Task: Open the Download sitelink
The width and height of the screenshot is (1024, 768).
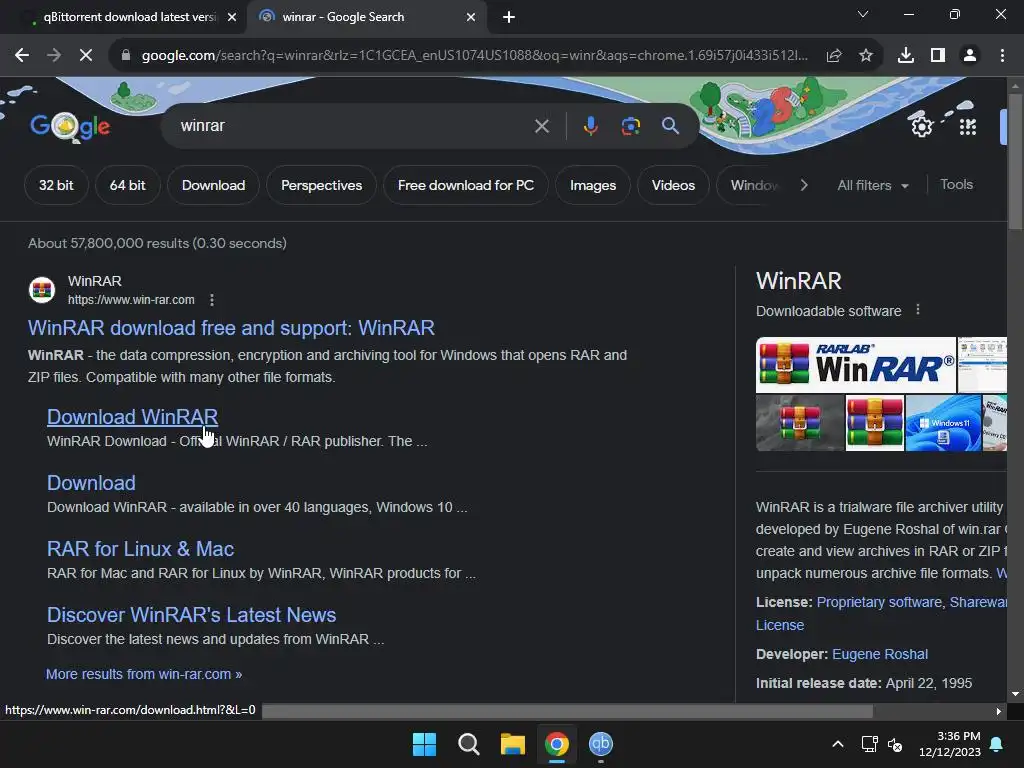Action: (91, 483)
